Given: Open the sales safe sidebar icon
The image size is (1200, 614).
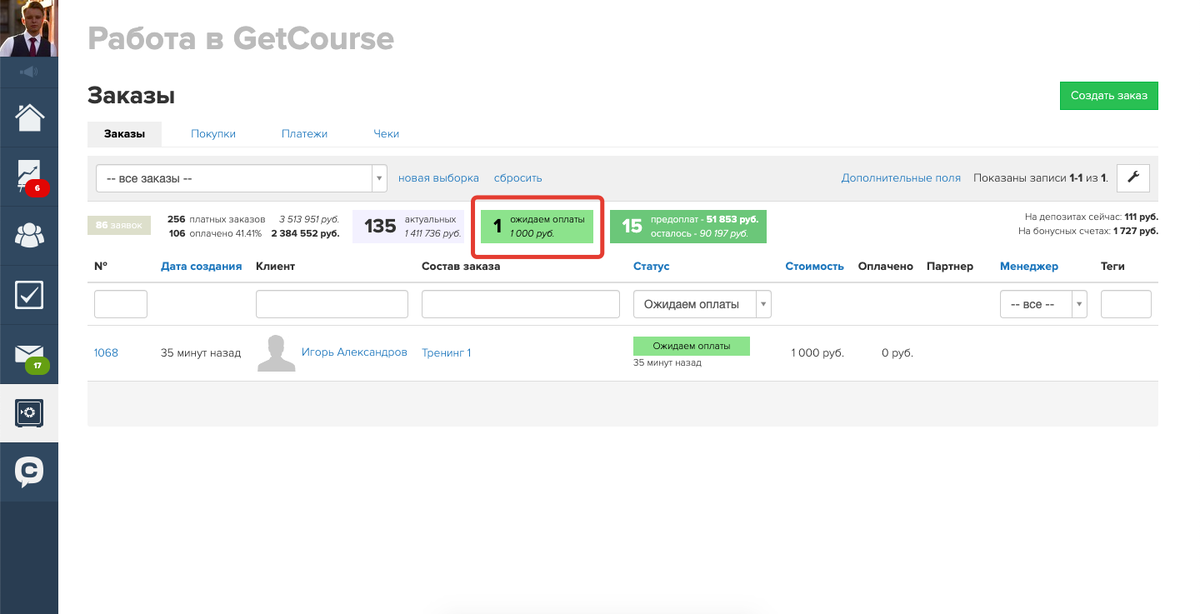Looking at the screenshot, I should point(29,412).
